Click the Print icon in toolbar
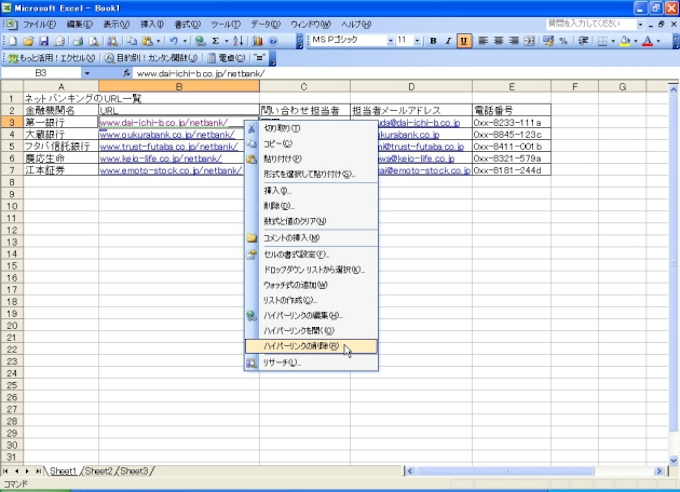The height and width of the screenshot is (492, 680). point(77,41)
